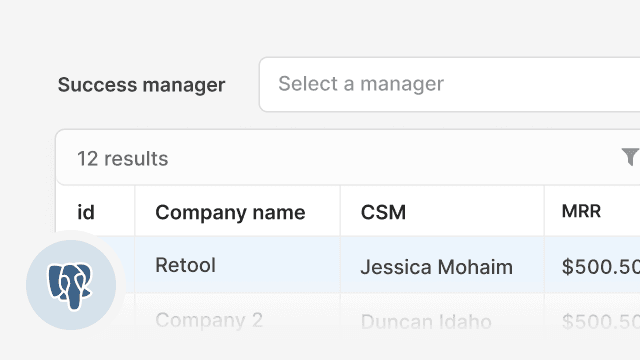Sort by the Company name column header
This screenshot has height=360, width=640.
[230, 212]
